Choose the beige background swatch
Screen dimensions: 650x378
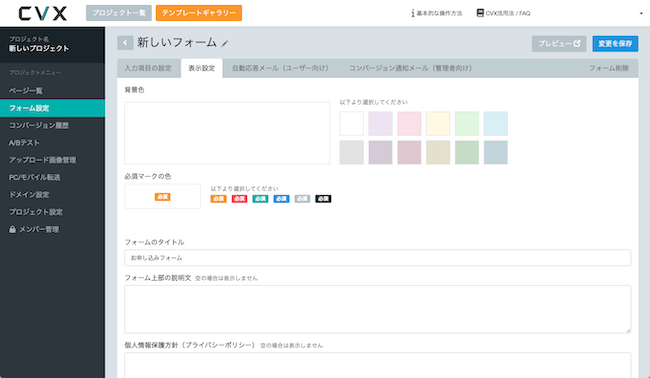click(x=438, y=152)
